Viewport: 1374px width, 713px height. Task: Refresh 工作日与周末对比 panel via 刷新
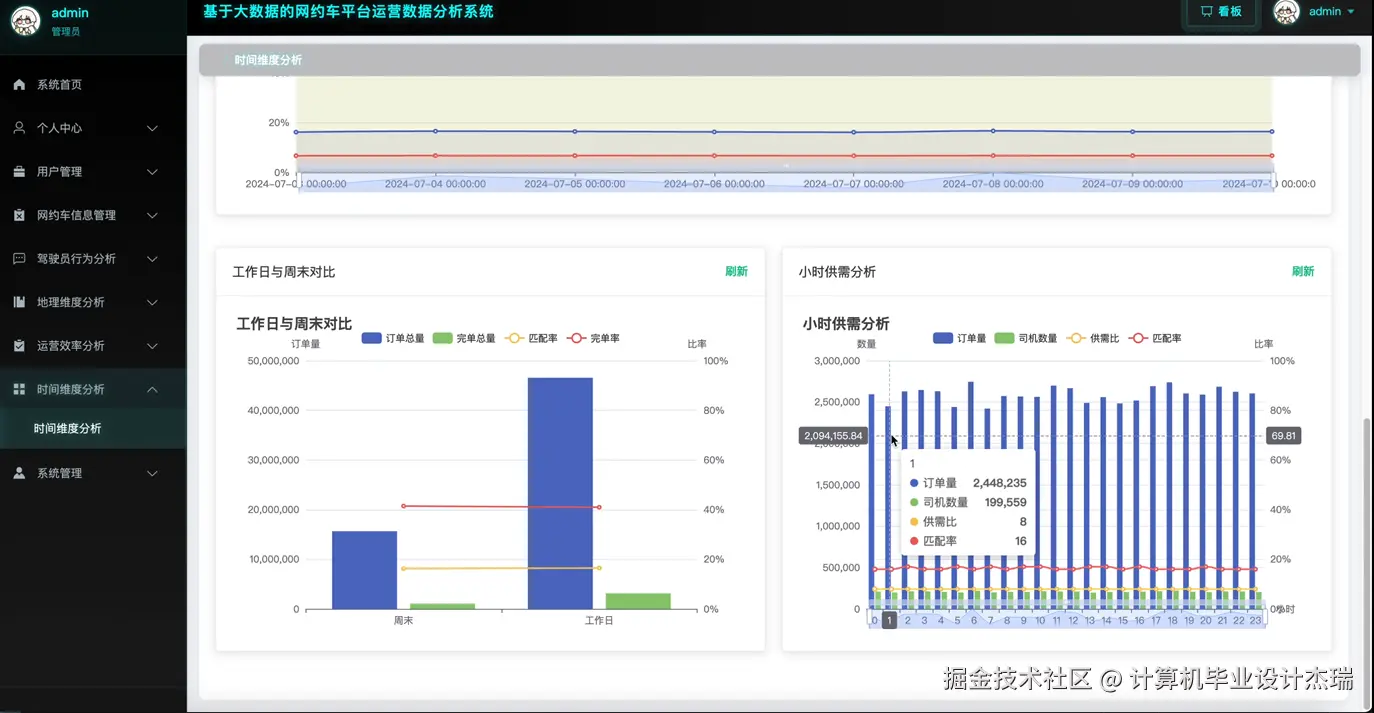pyautogui.click(x=736, y=271)
